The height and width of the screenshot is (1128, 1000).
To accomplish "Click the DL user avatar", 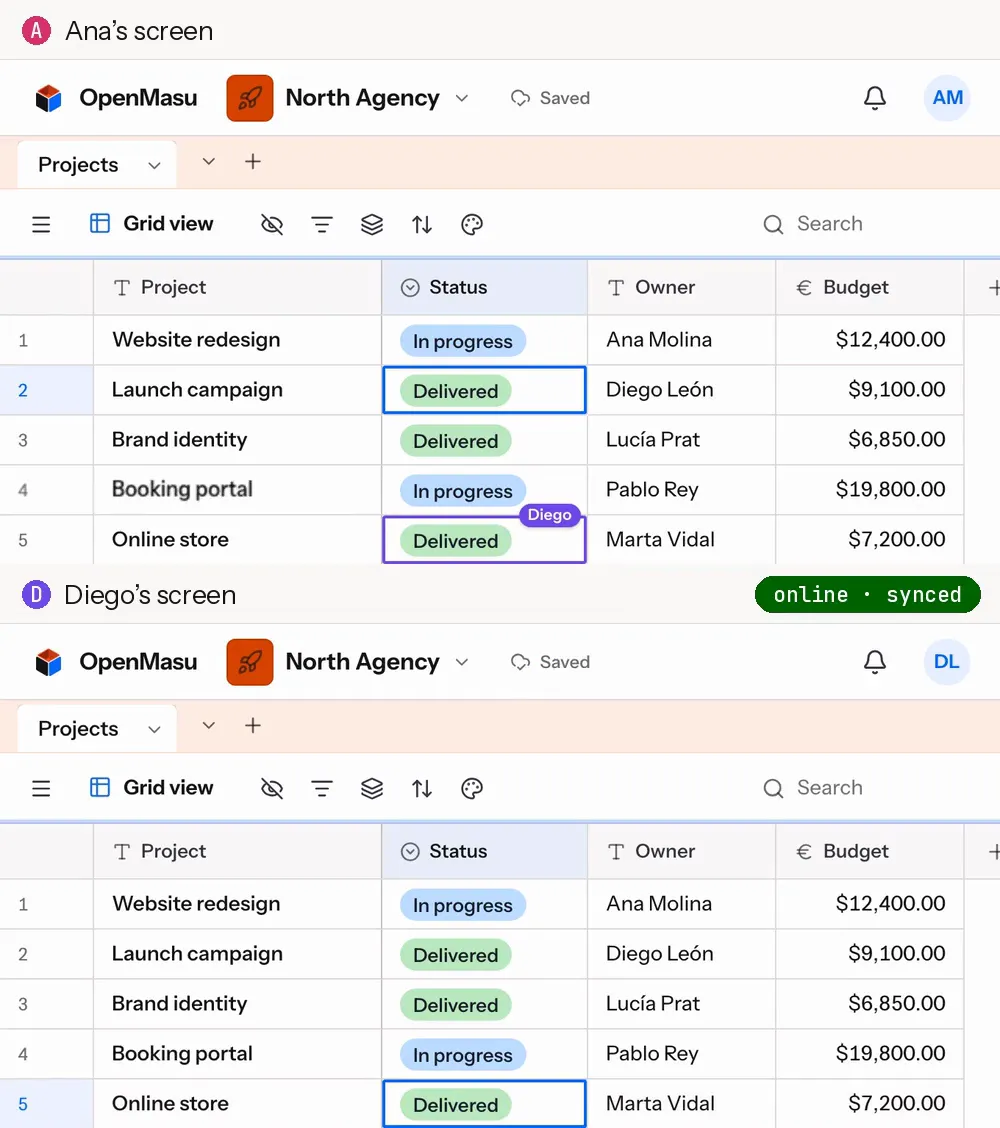I will pos(947,662).
